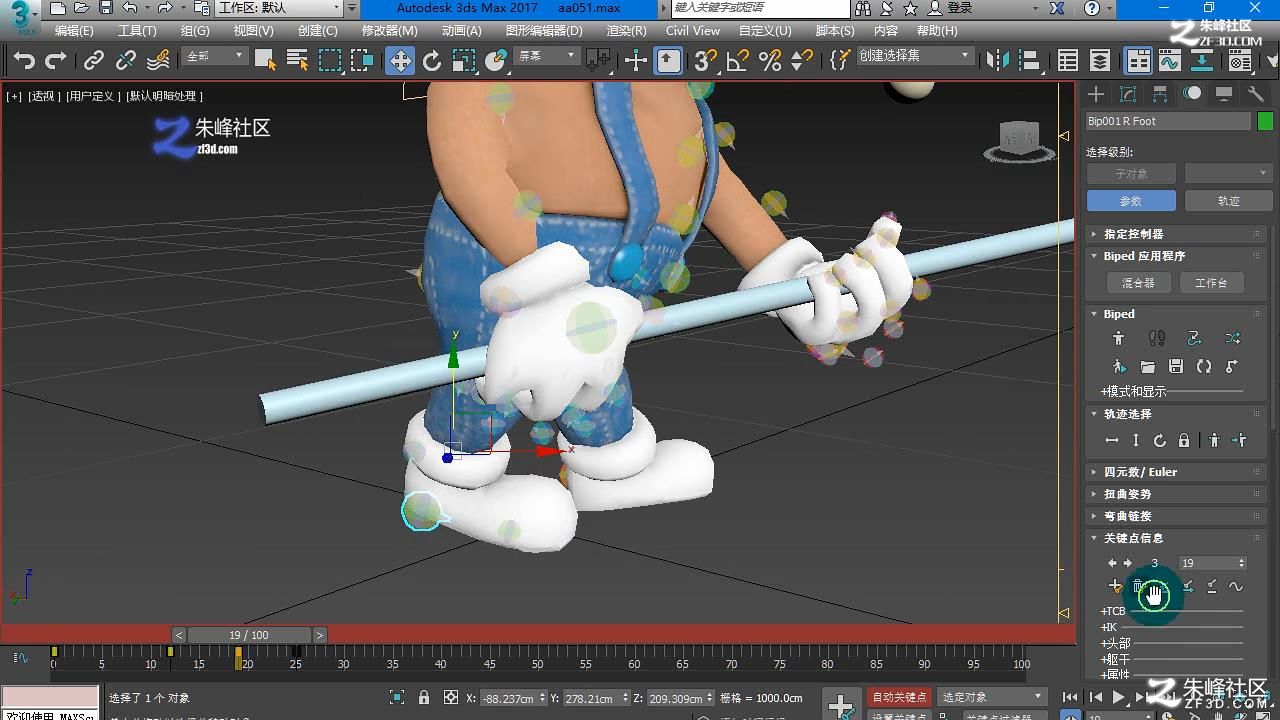Expand the 指定控制器 rollout

1176,234
